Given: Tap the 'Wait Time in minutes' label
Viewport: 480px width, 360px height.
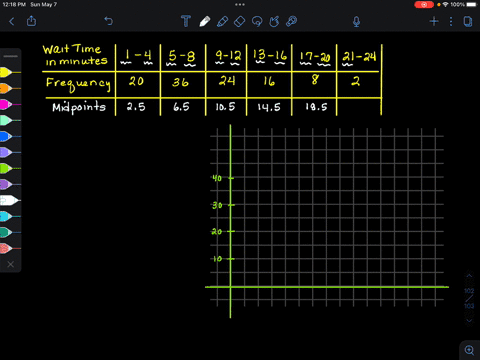Looking at the screenshot, I should 75,55.
